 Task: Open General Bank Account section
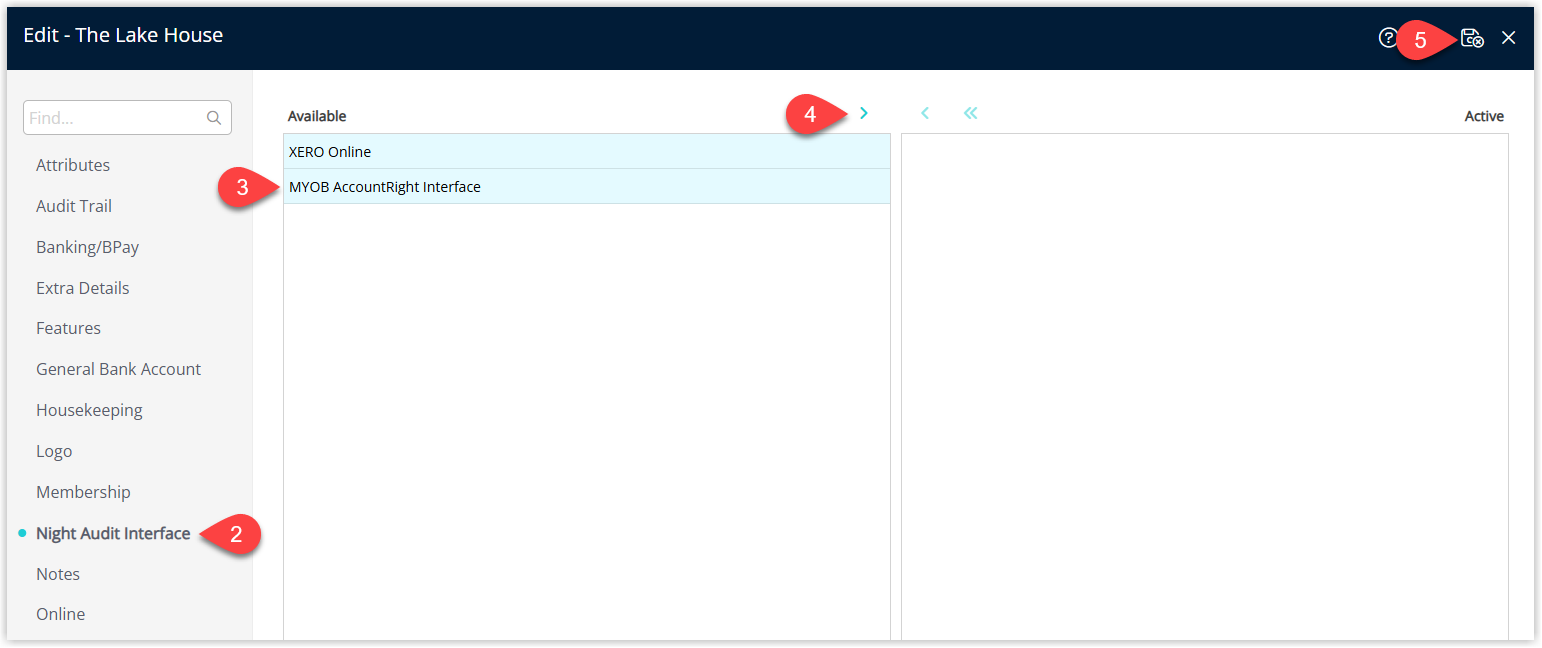pos(118,369)
